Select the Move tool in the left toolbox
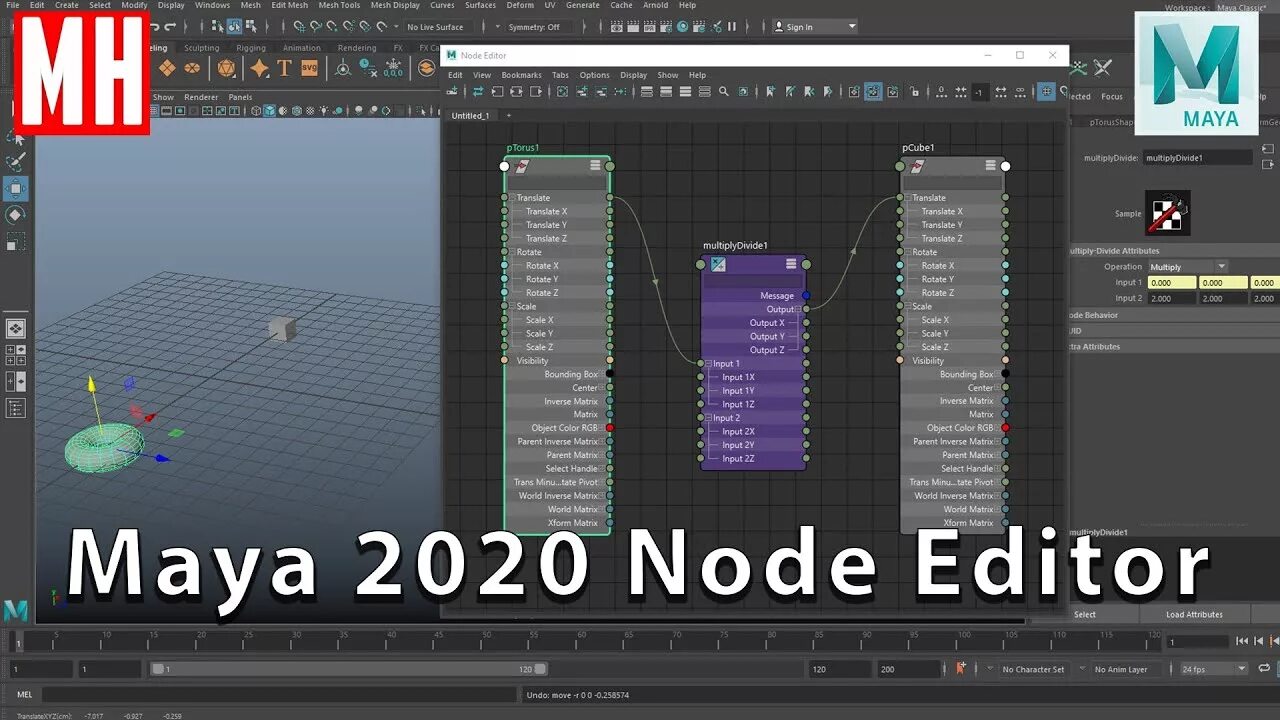 (x=17, y=188)
